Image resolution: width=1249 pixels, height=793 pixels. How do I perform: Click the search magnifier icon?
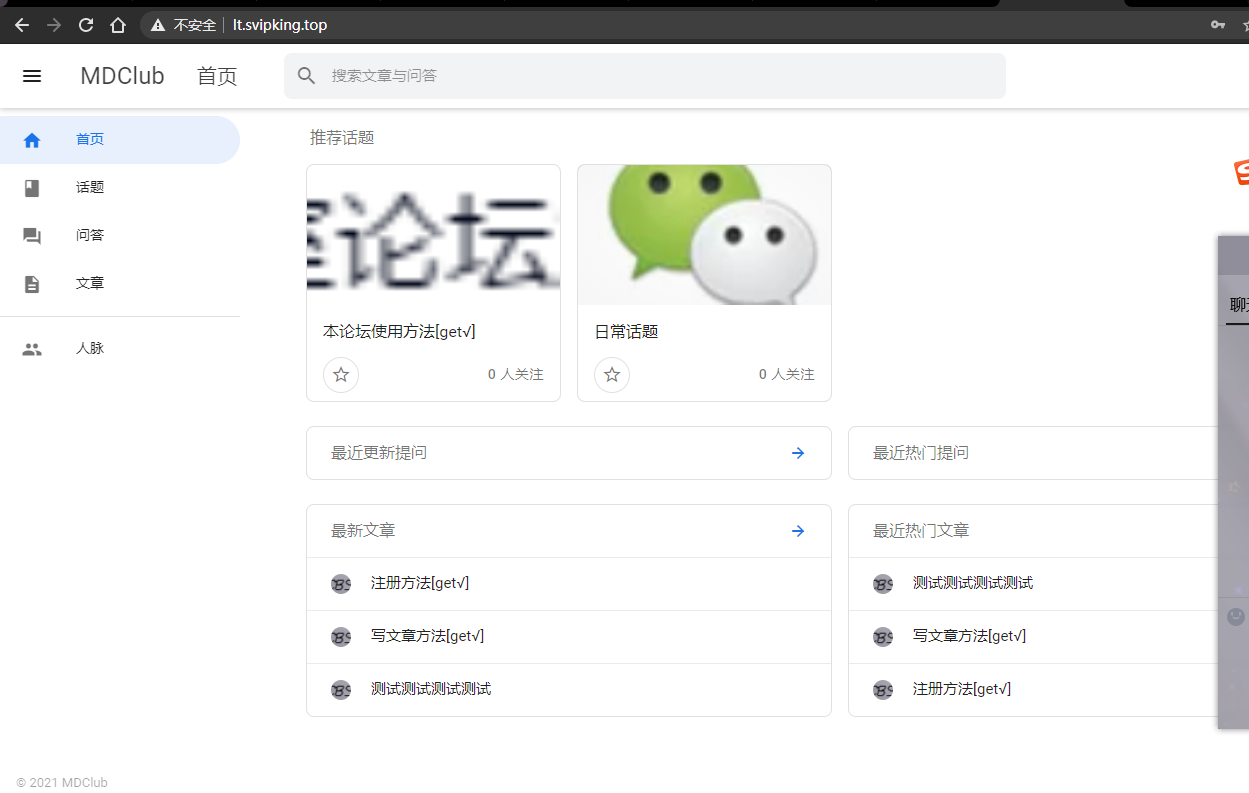(x=307, y=76)
